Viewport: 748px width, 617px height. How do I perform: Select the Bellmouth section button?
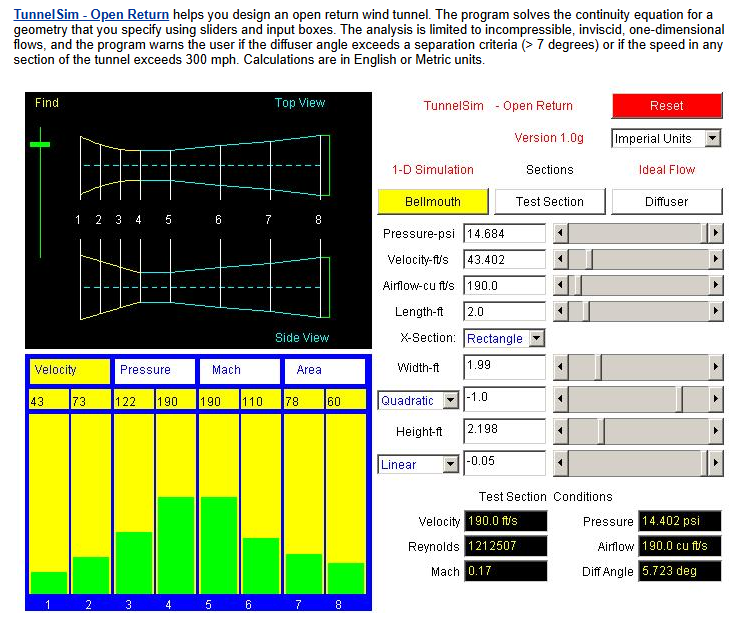pyautogui.click(x=433, y=201)
